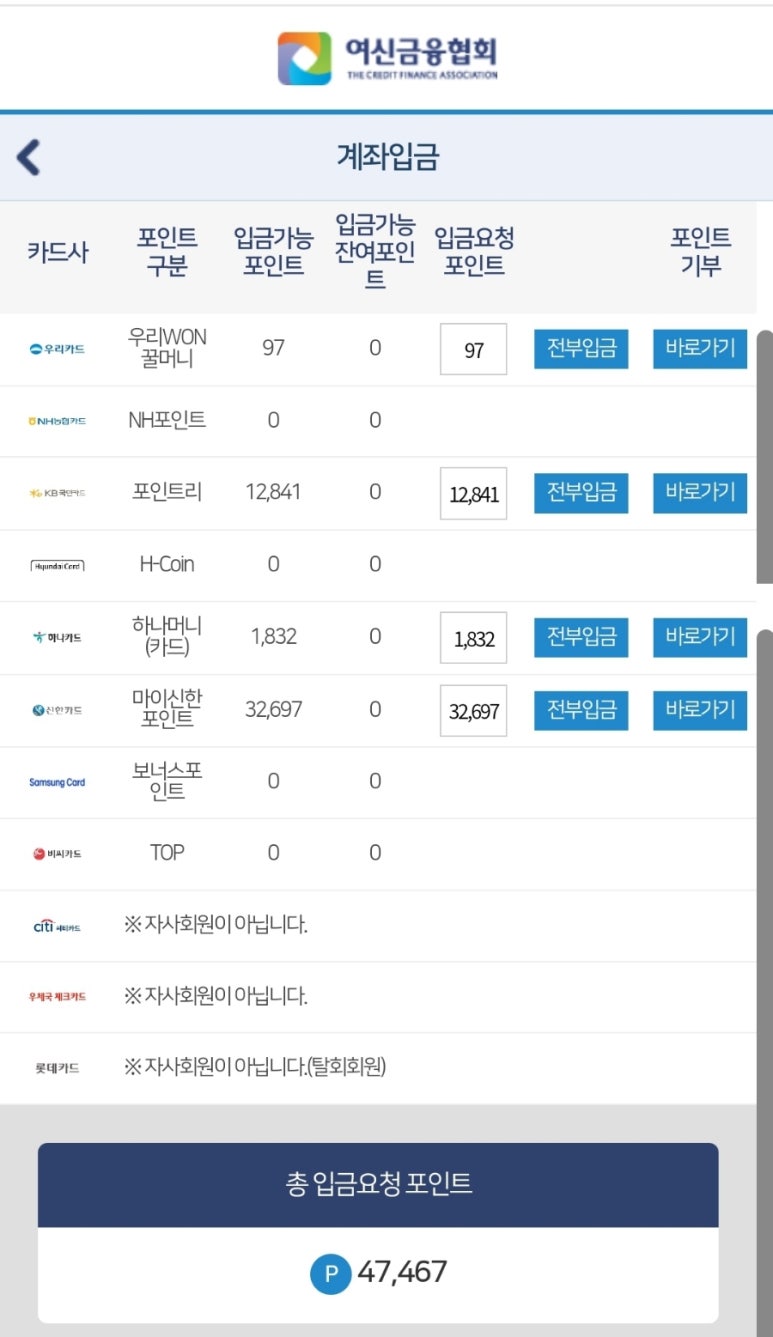
Task: Click the 계좌입금 page title
Action: click(x=387, y=157)
